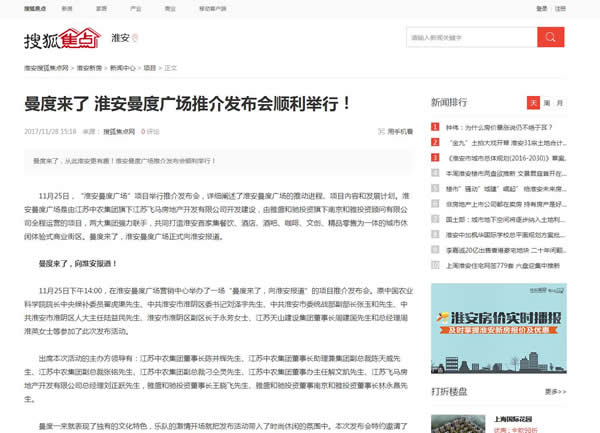Click the red search magnifier button
This screenshot has width=600, height=433.
tap(550, 37)
